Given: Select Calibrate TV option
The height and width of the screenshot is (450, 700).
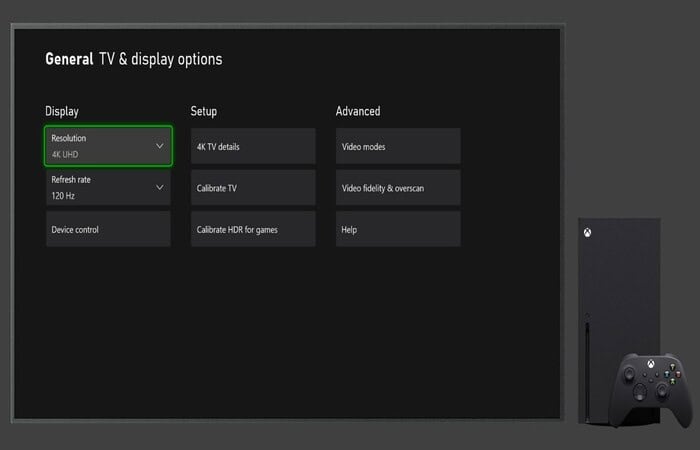Looking at the screenshot, I should coord(253,188).
